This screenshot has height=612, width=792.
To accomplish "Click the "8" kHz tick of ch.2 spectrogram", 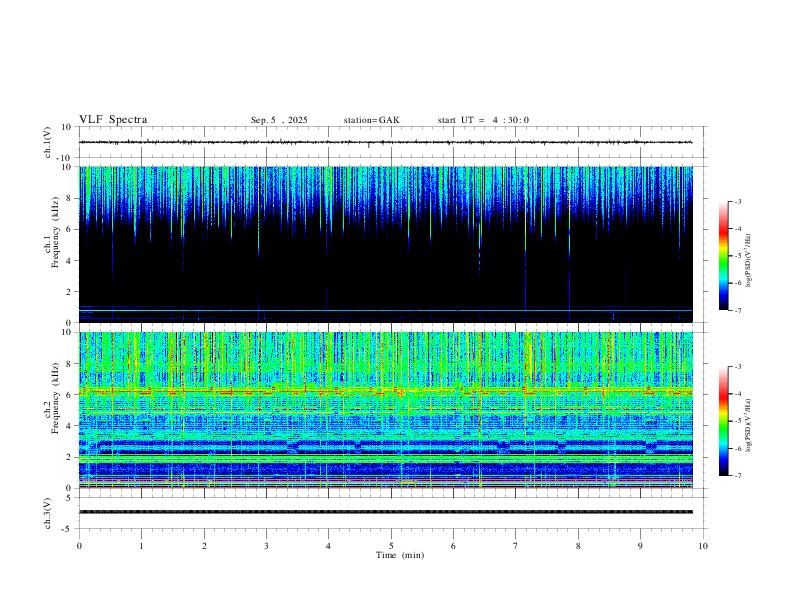I will point(70,364).
